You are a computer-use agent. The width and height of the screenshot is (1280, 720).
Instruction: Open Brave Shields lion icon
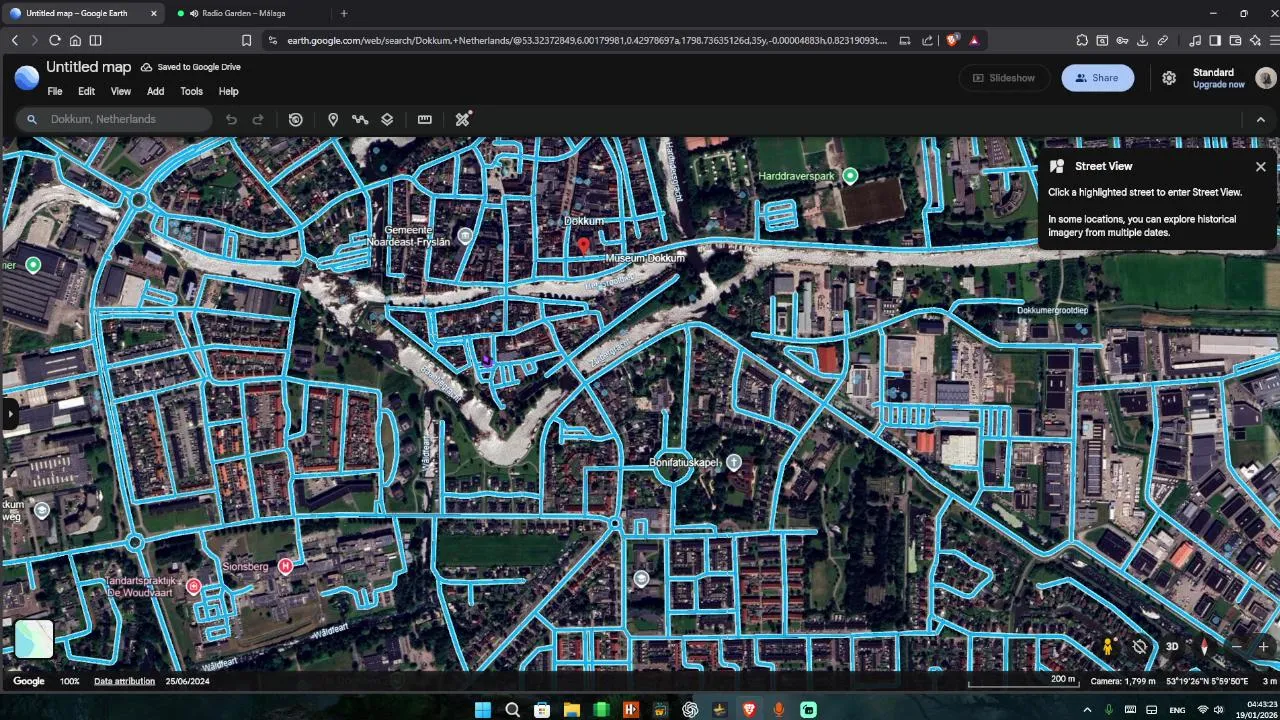click(x=952, y=40)
